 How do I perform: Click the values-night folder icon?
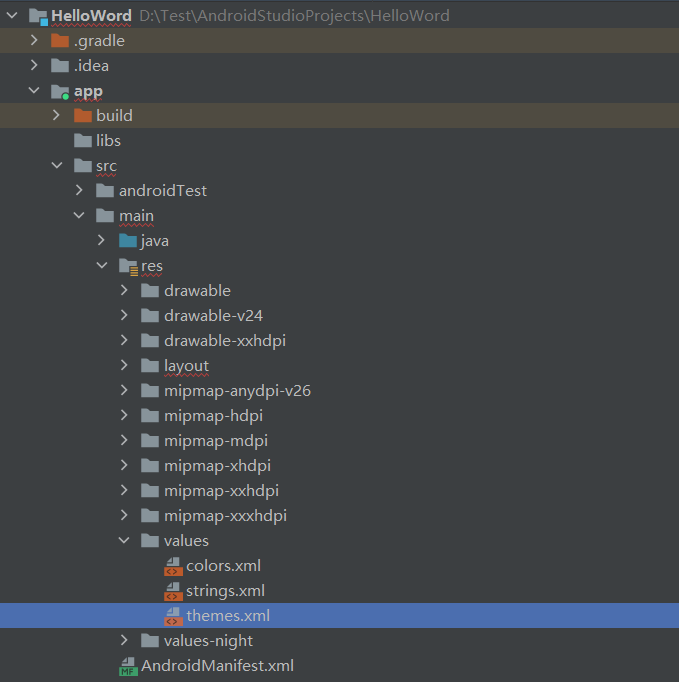coord(150,641)
